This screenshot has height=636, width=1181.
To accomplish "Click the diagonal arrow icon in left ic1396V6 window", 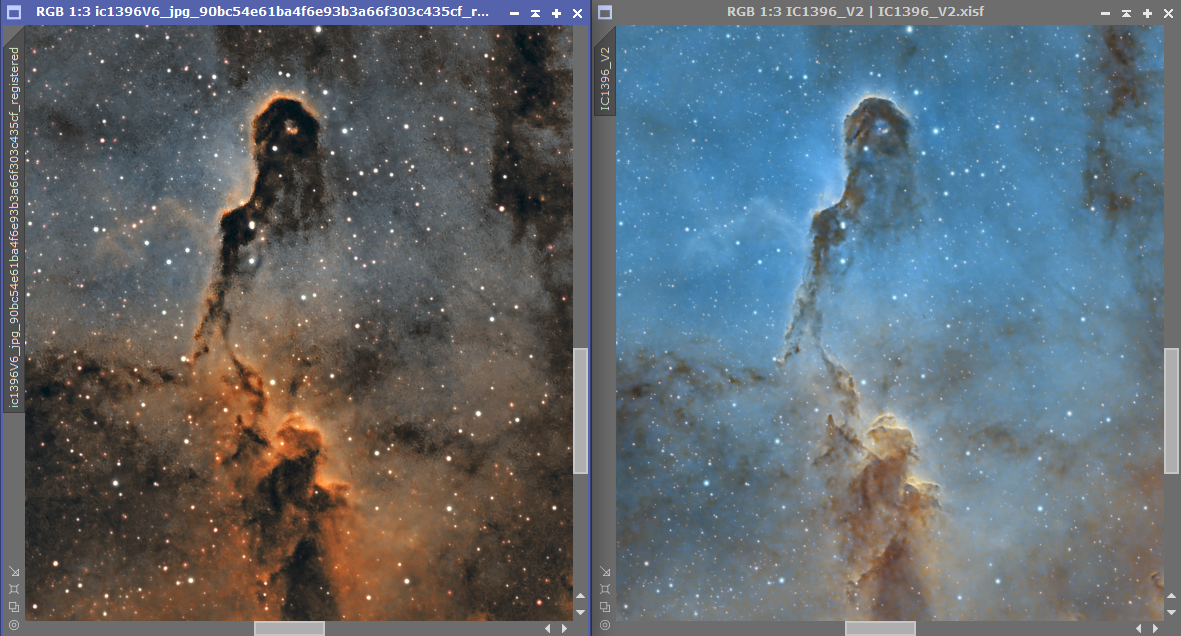I will tap(14, 572).
